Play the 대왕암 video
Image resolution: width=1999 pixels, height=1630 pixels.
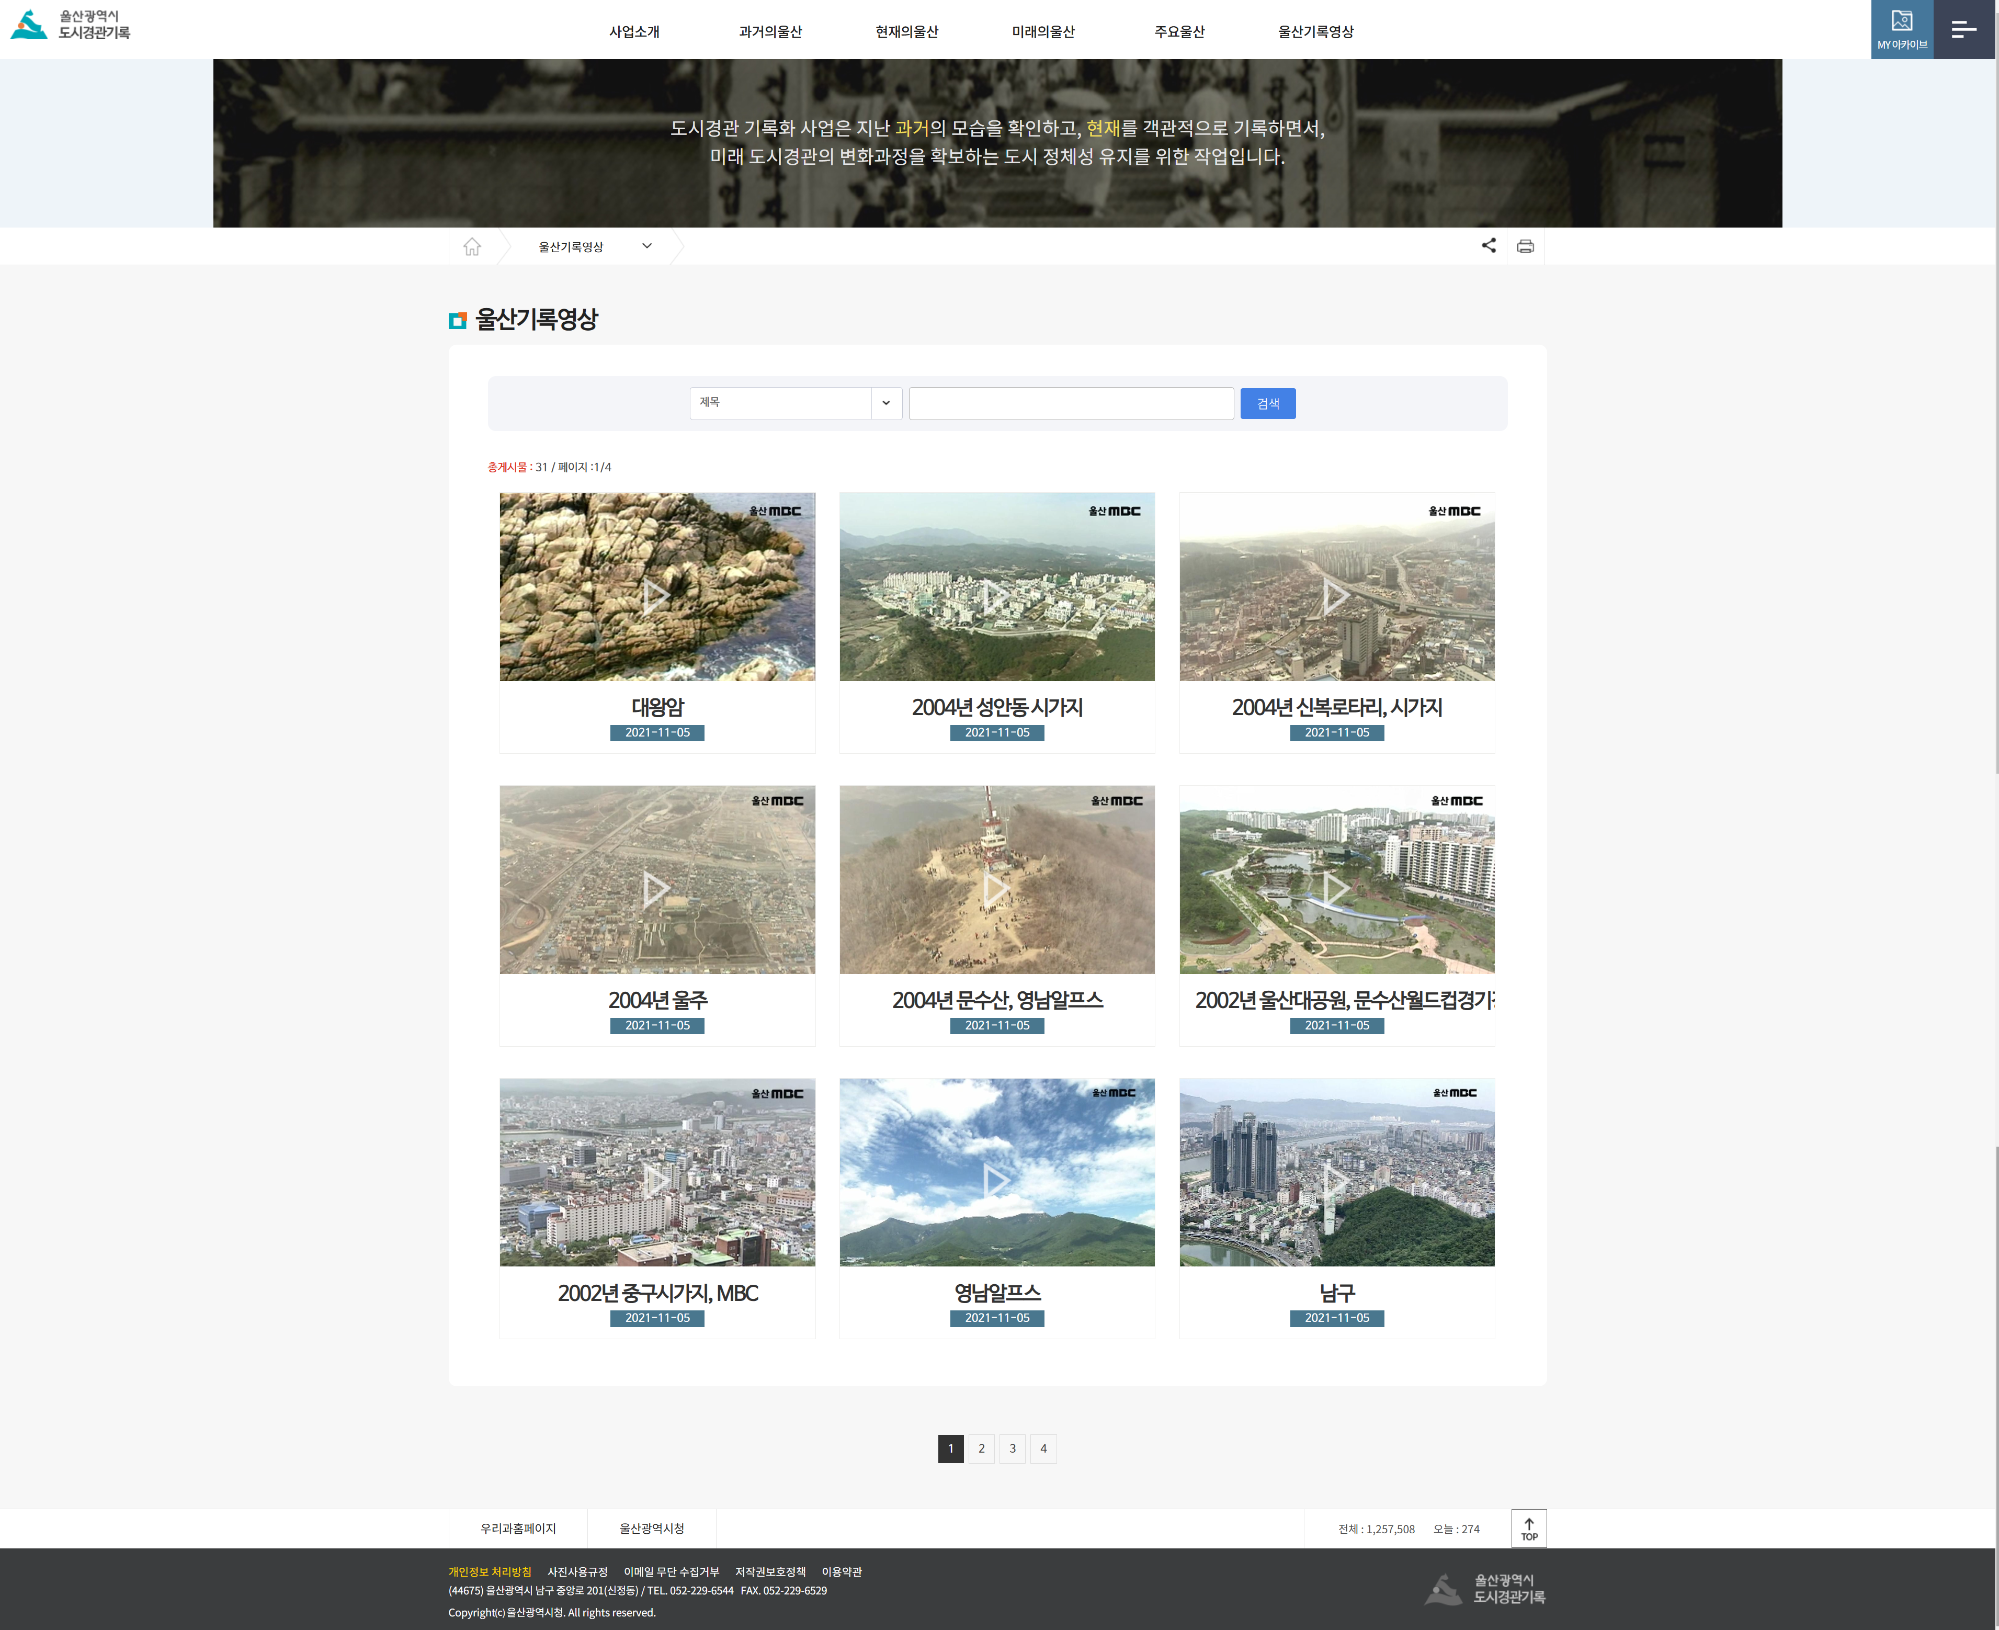click(x=657, y=596)
